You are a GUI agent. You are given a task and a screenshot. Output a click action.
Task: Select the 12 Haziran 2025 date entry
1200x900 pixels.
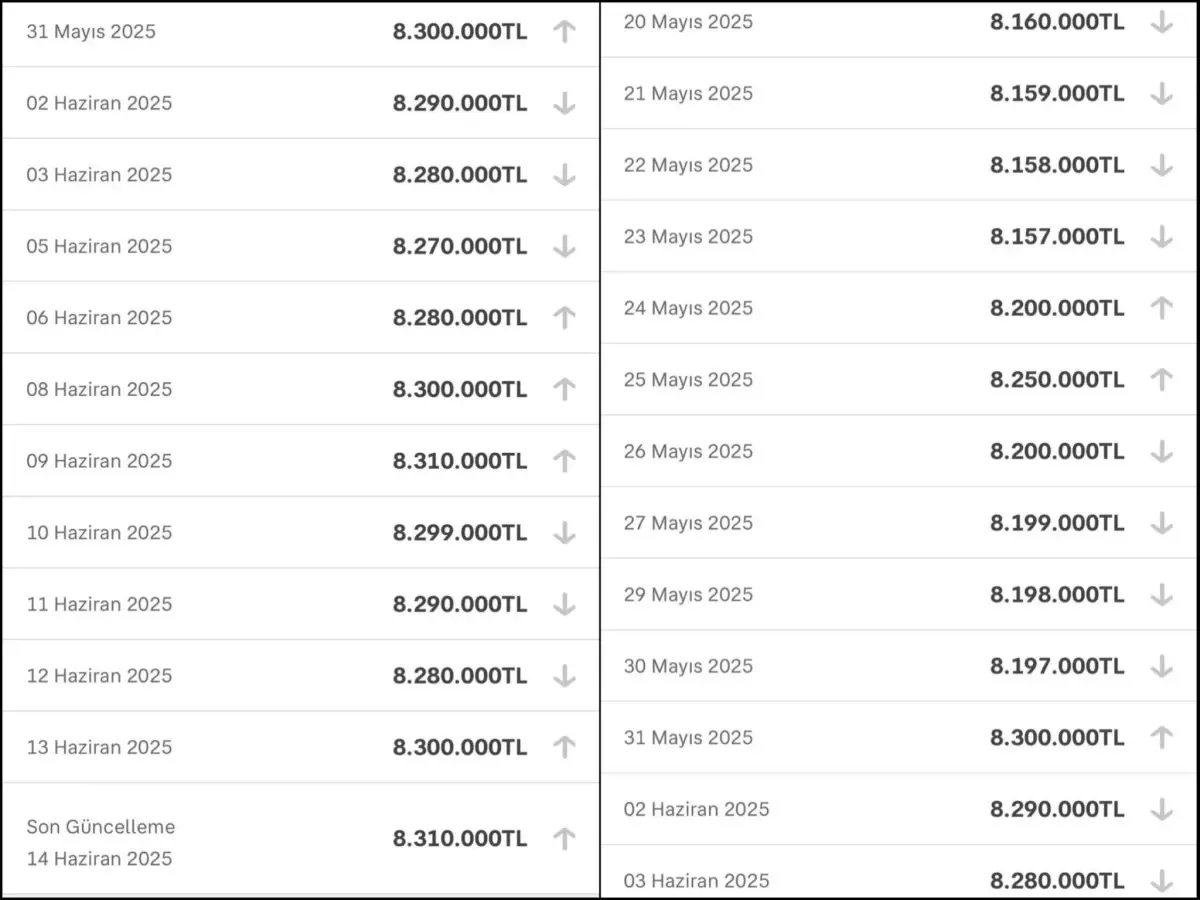pyautogui.click(x=99, y=676)
